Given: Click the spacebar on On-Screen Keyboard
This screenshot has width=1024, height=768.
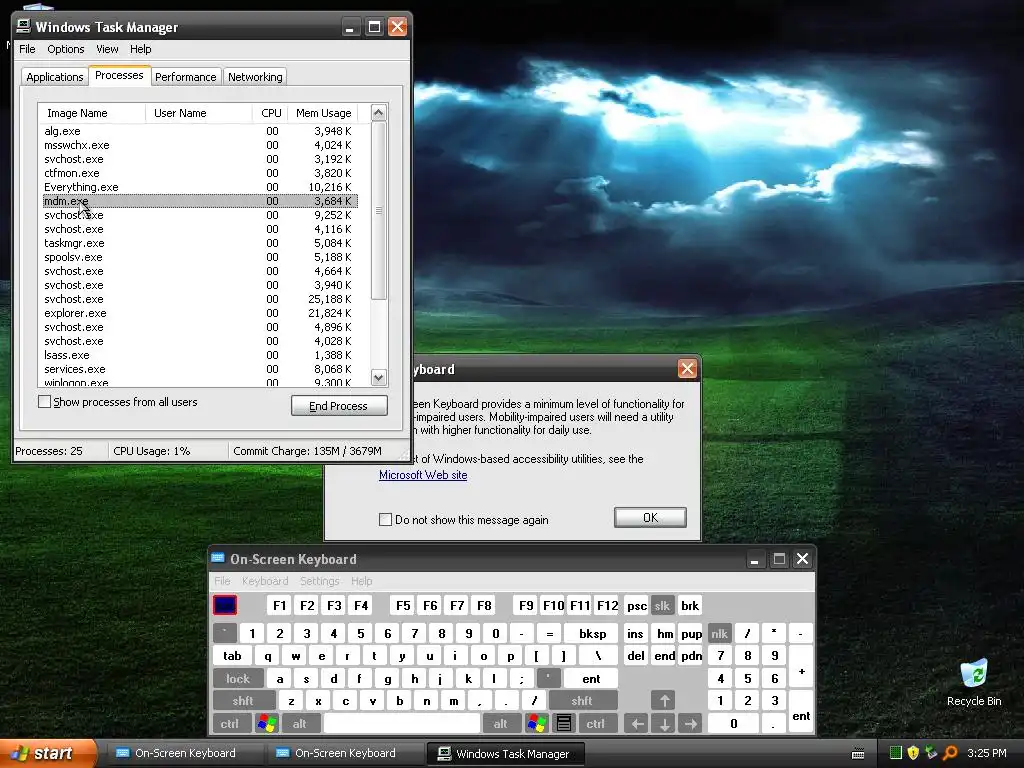Looking at the screenshot, I should (402, 723).
